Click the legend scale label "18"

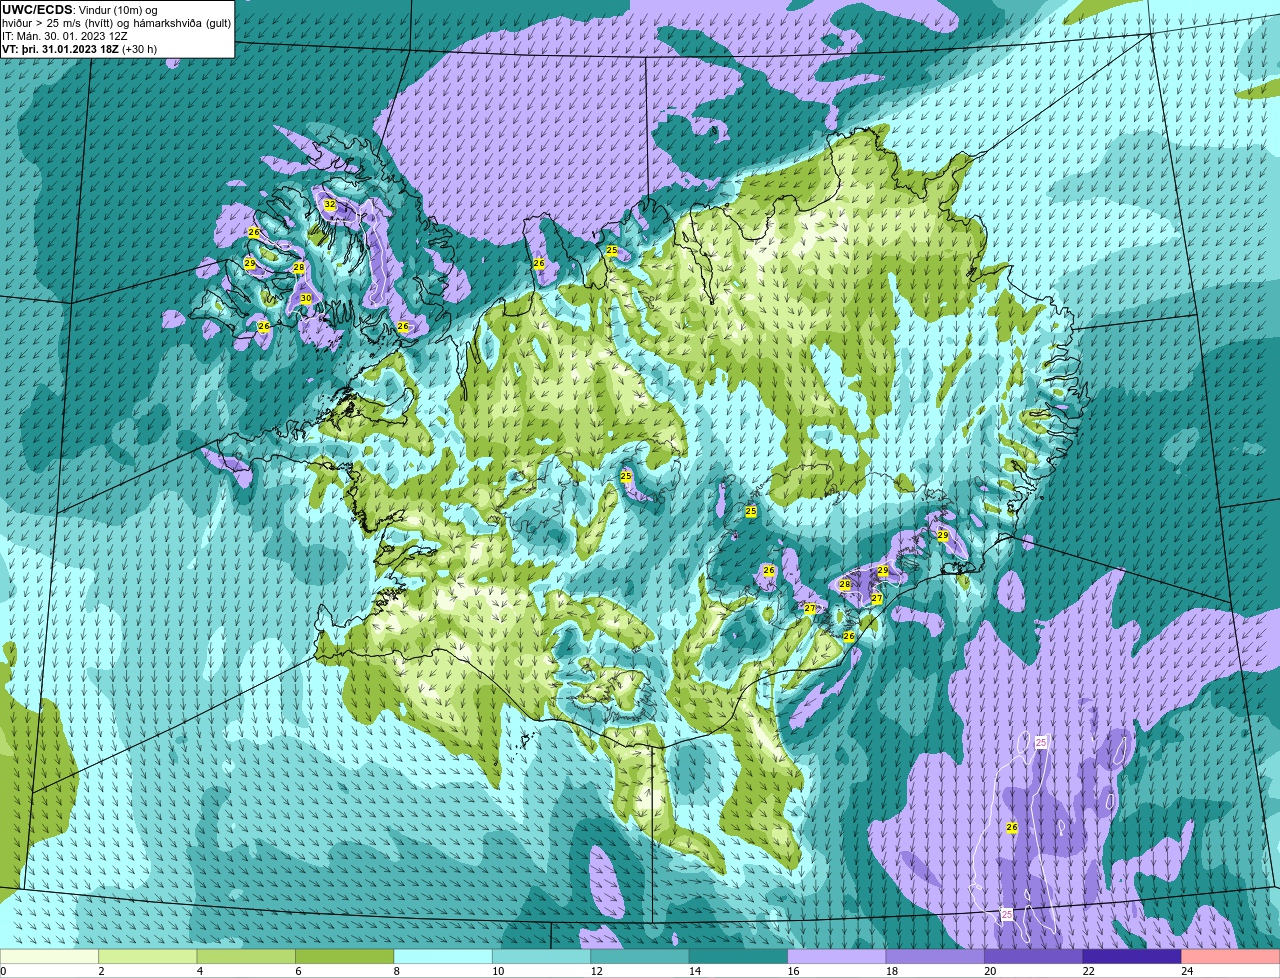tap(891, 971)
